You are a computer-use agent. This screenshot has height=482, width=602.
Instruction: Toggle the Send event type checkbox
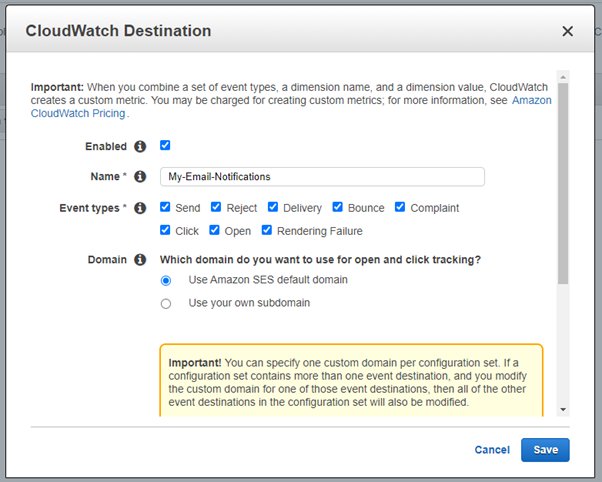[x=166, y=208]
